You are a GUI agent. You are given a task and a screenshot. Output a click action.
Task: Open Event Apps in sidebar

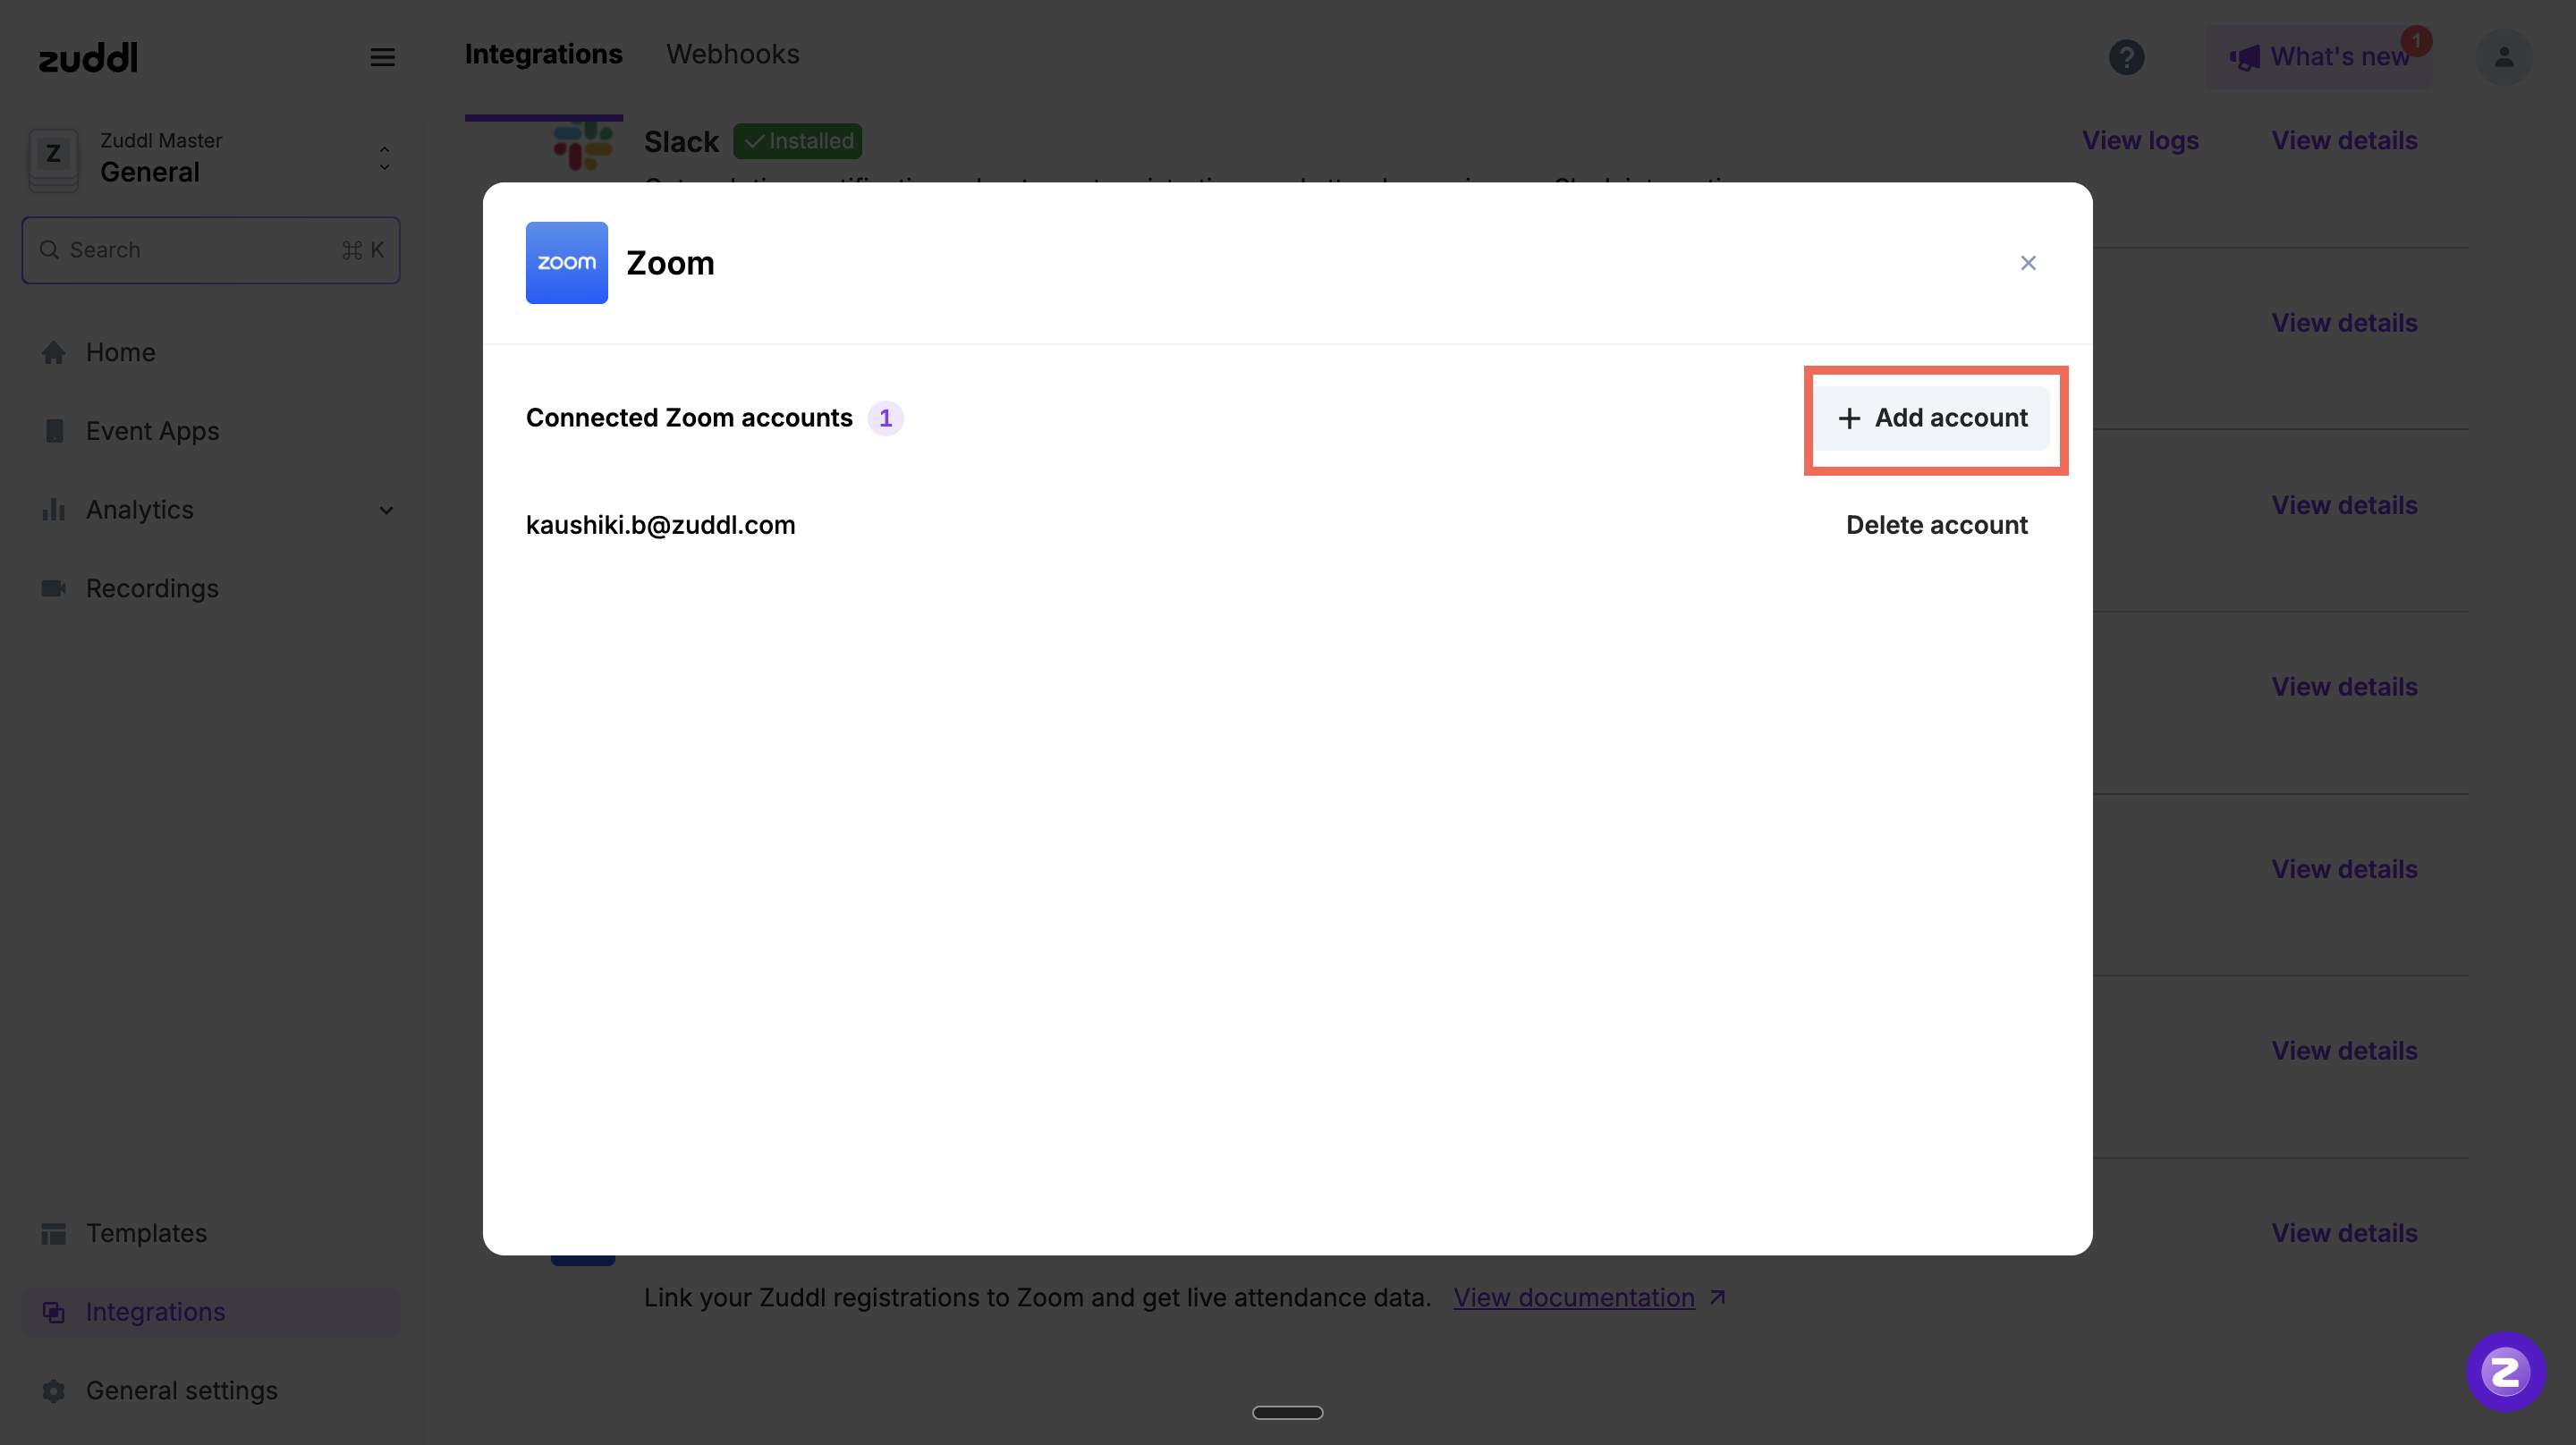(211, 431)
